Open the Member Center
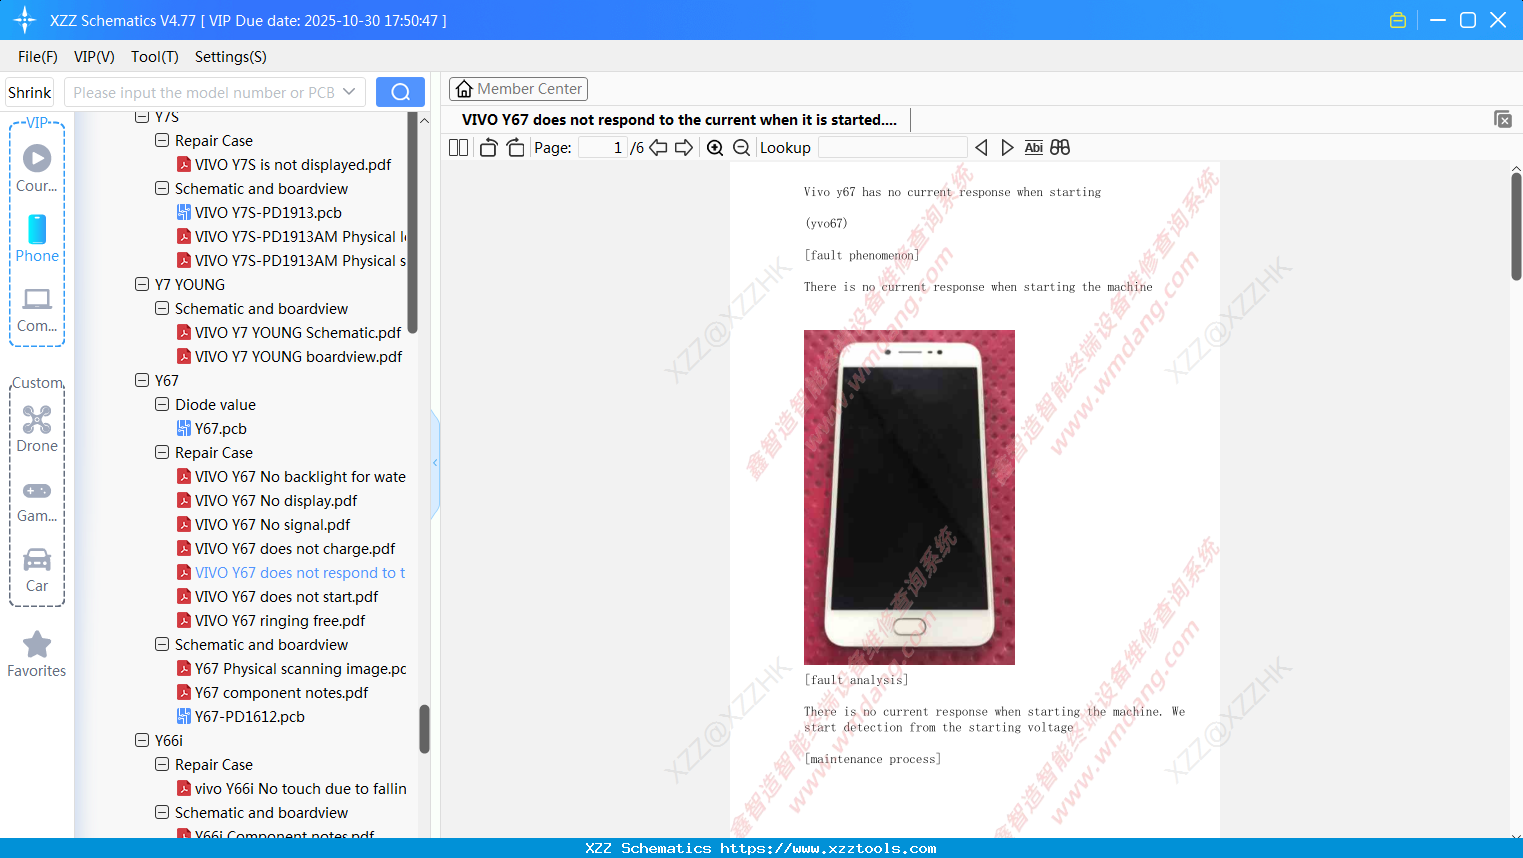Image resolution: width=1523 pixels, height=858 pixels. pyautogui.click(x=518, y=88)
